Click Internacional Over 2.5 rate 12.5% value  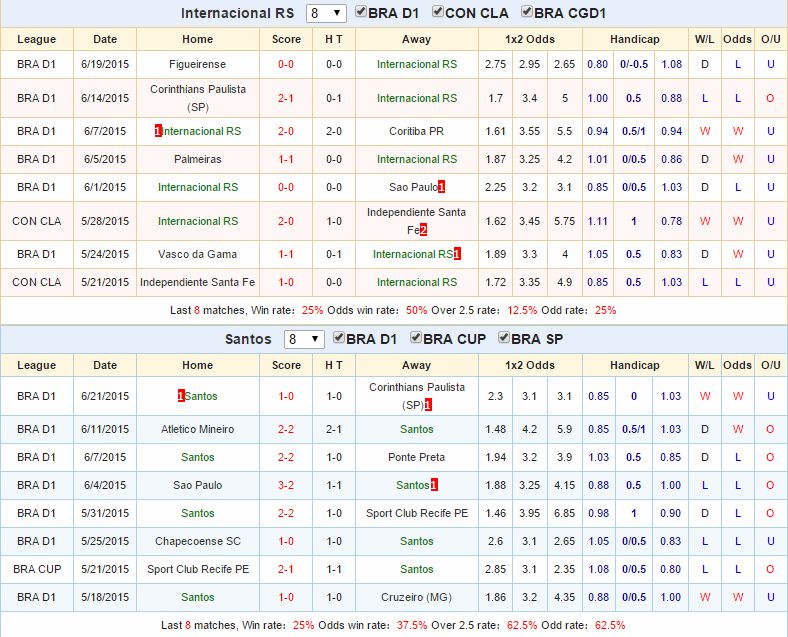(x=522, y=310)
